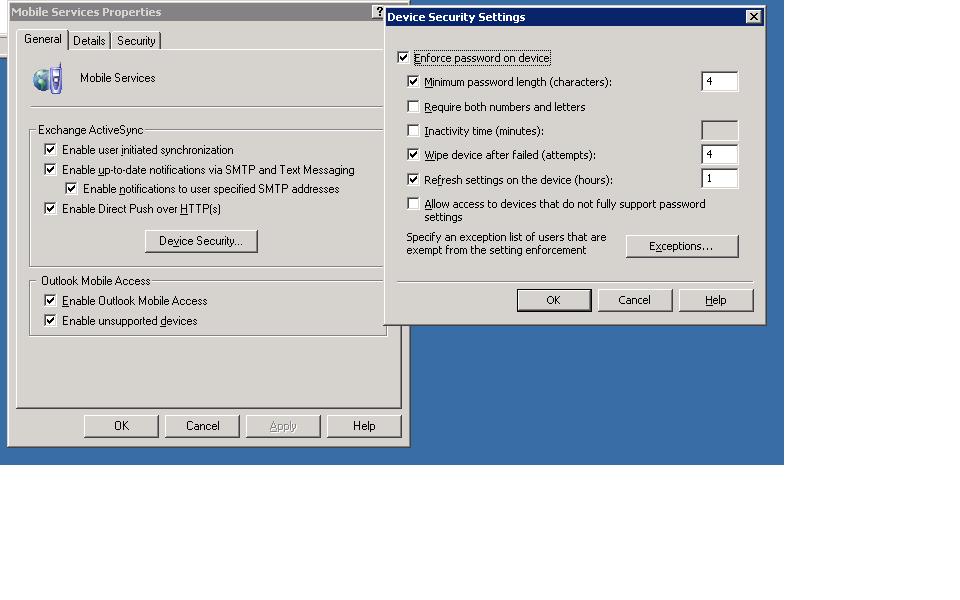960x600 pixels.
Task: Click OK in Mobile Services Properties
Action: coord(121,426)
